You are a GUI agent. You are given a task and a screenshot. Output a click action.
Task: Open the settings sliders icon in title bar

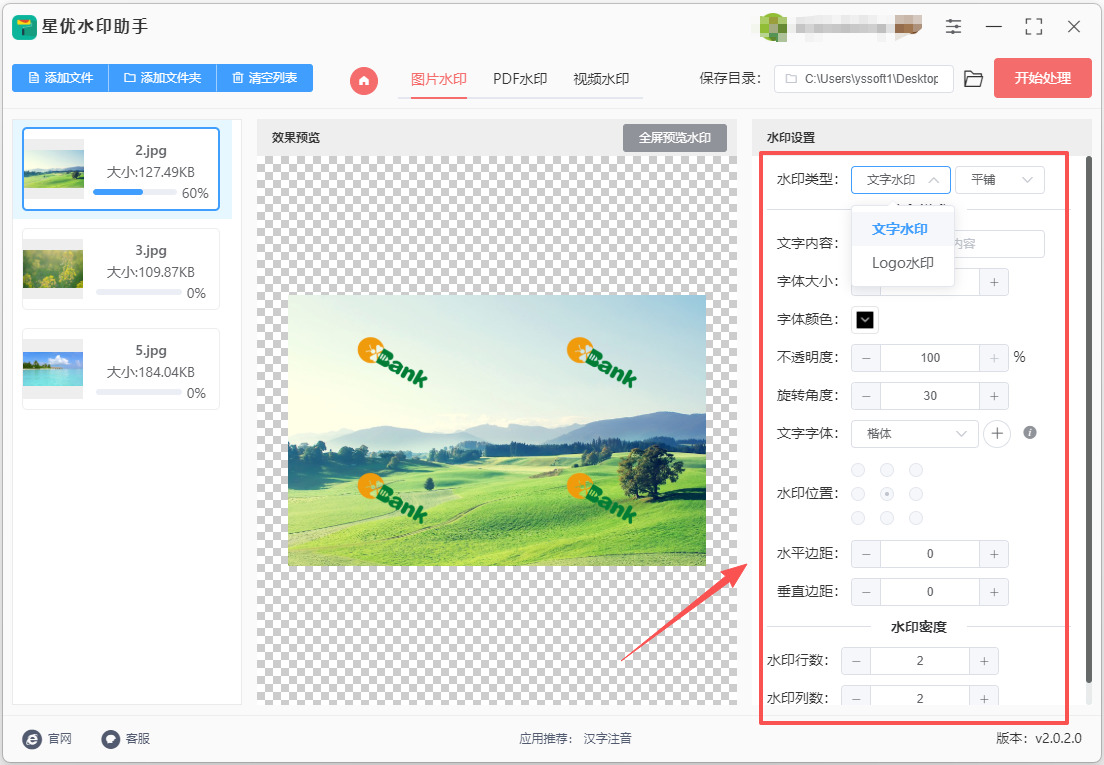point(953,27)
